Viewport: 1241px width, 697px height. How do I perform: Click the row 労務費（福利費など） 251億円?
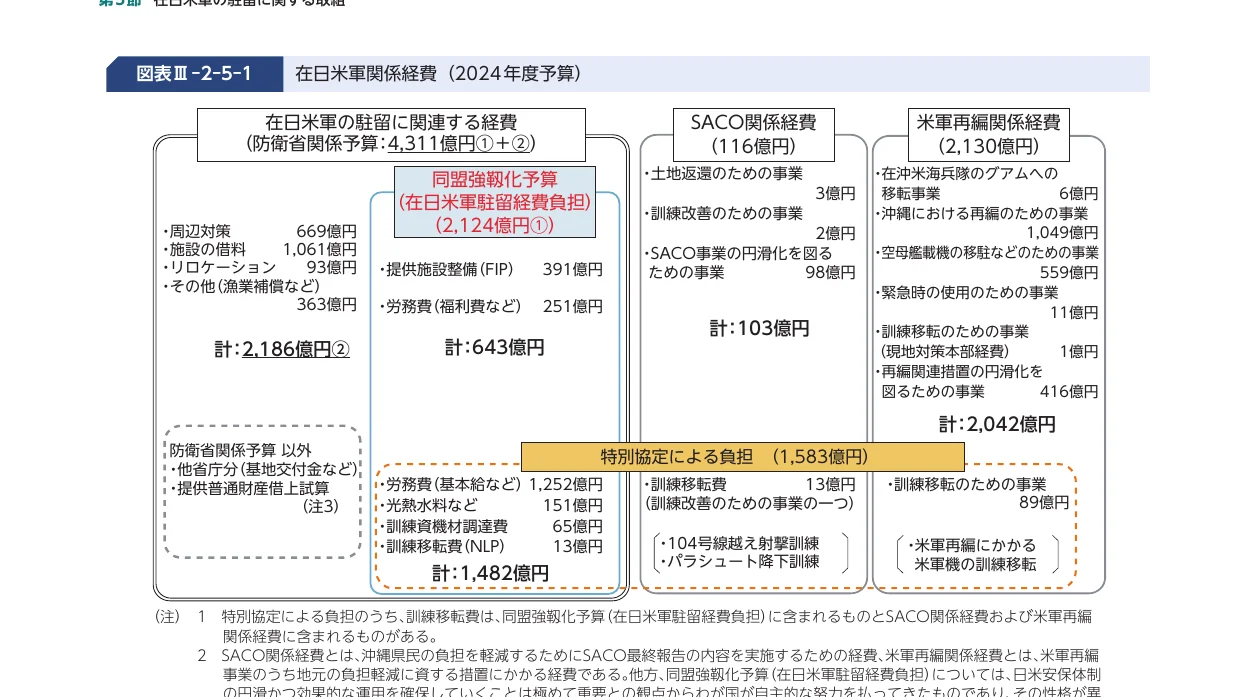click(491, 306)
